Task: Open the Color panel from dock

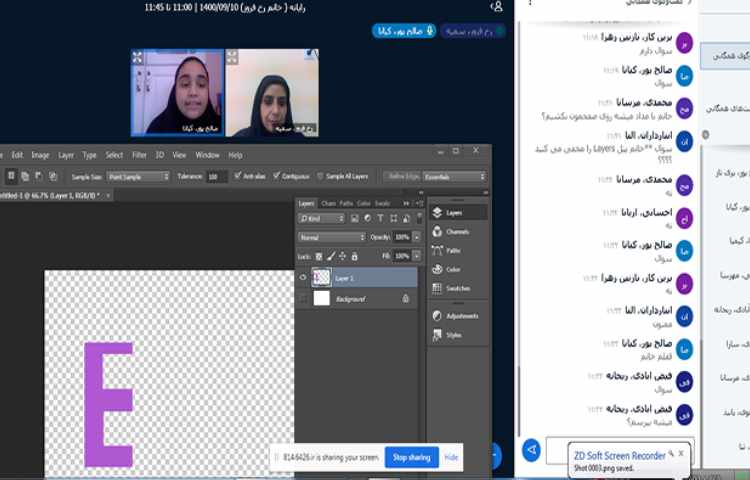Action: tap(438, 270)
